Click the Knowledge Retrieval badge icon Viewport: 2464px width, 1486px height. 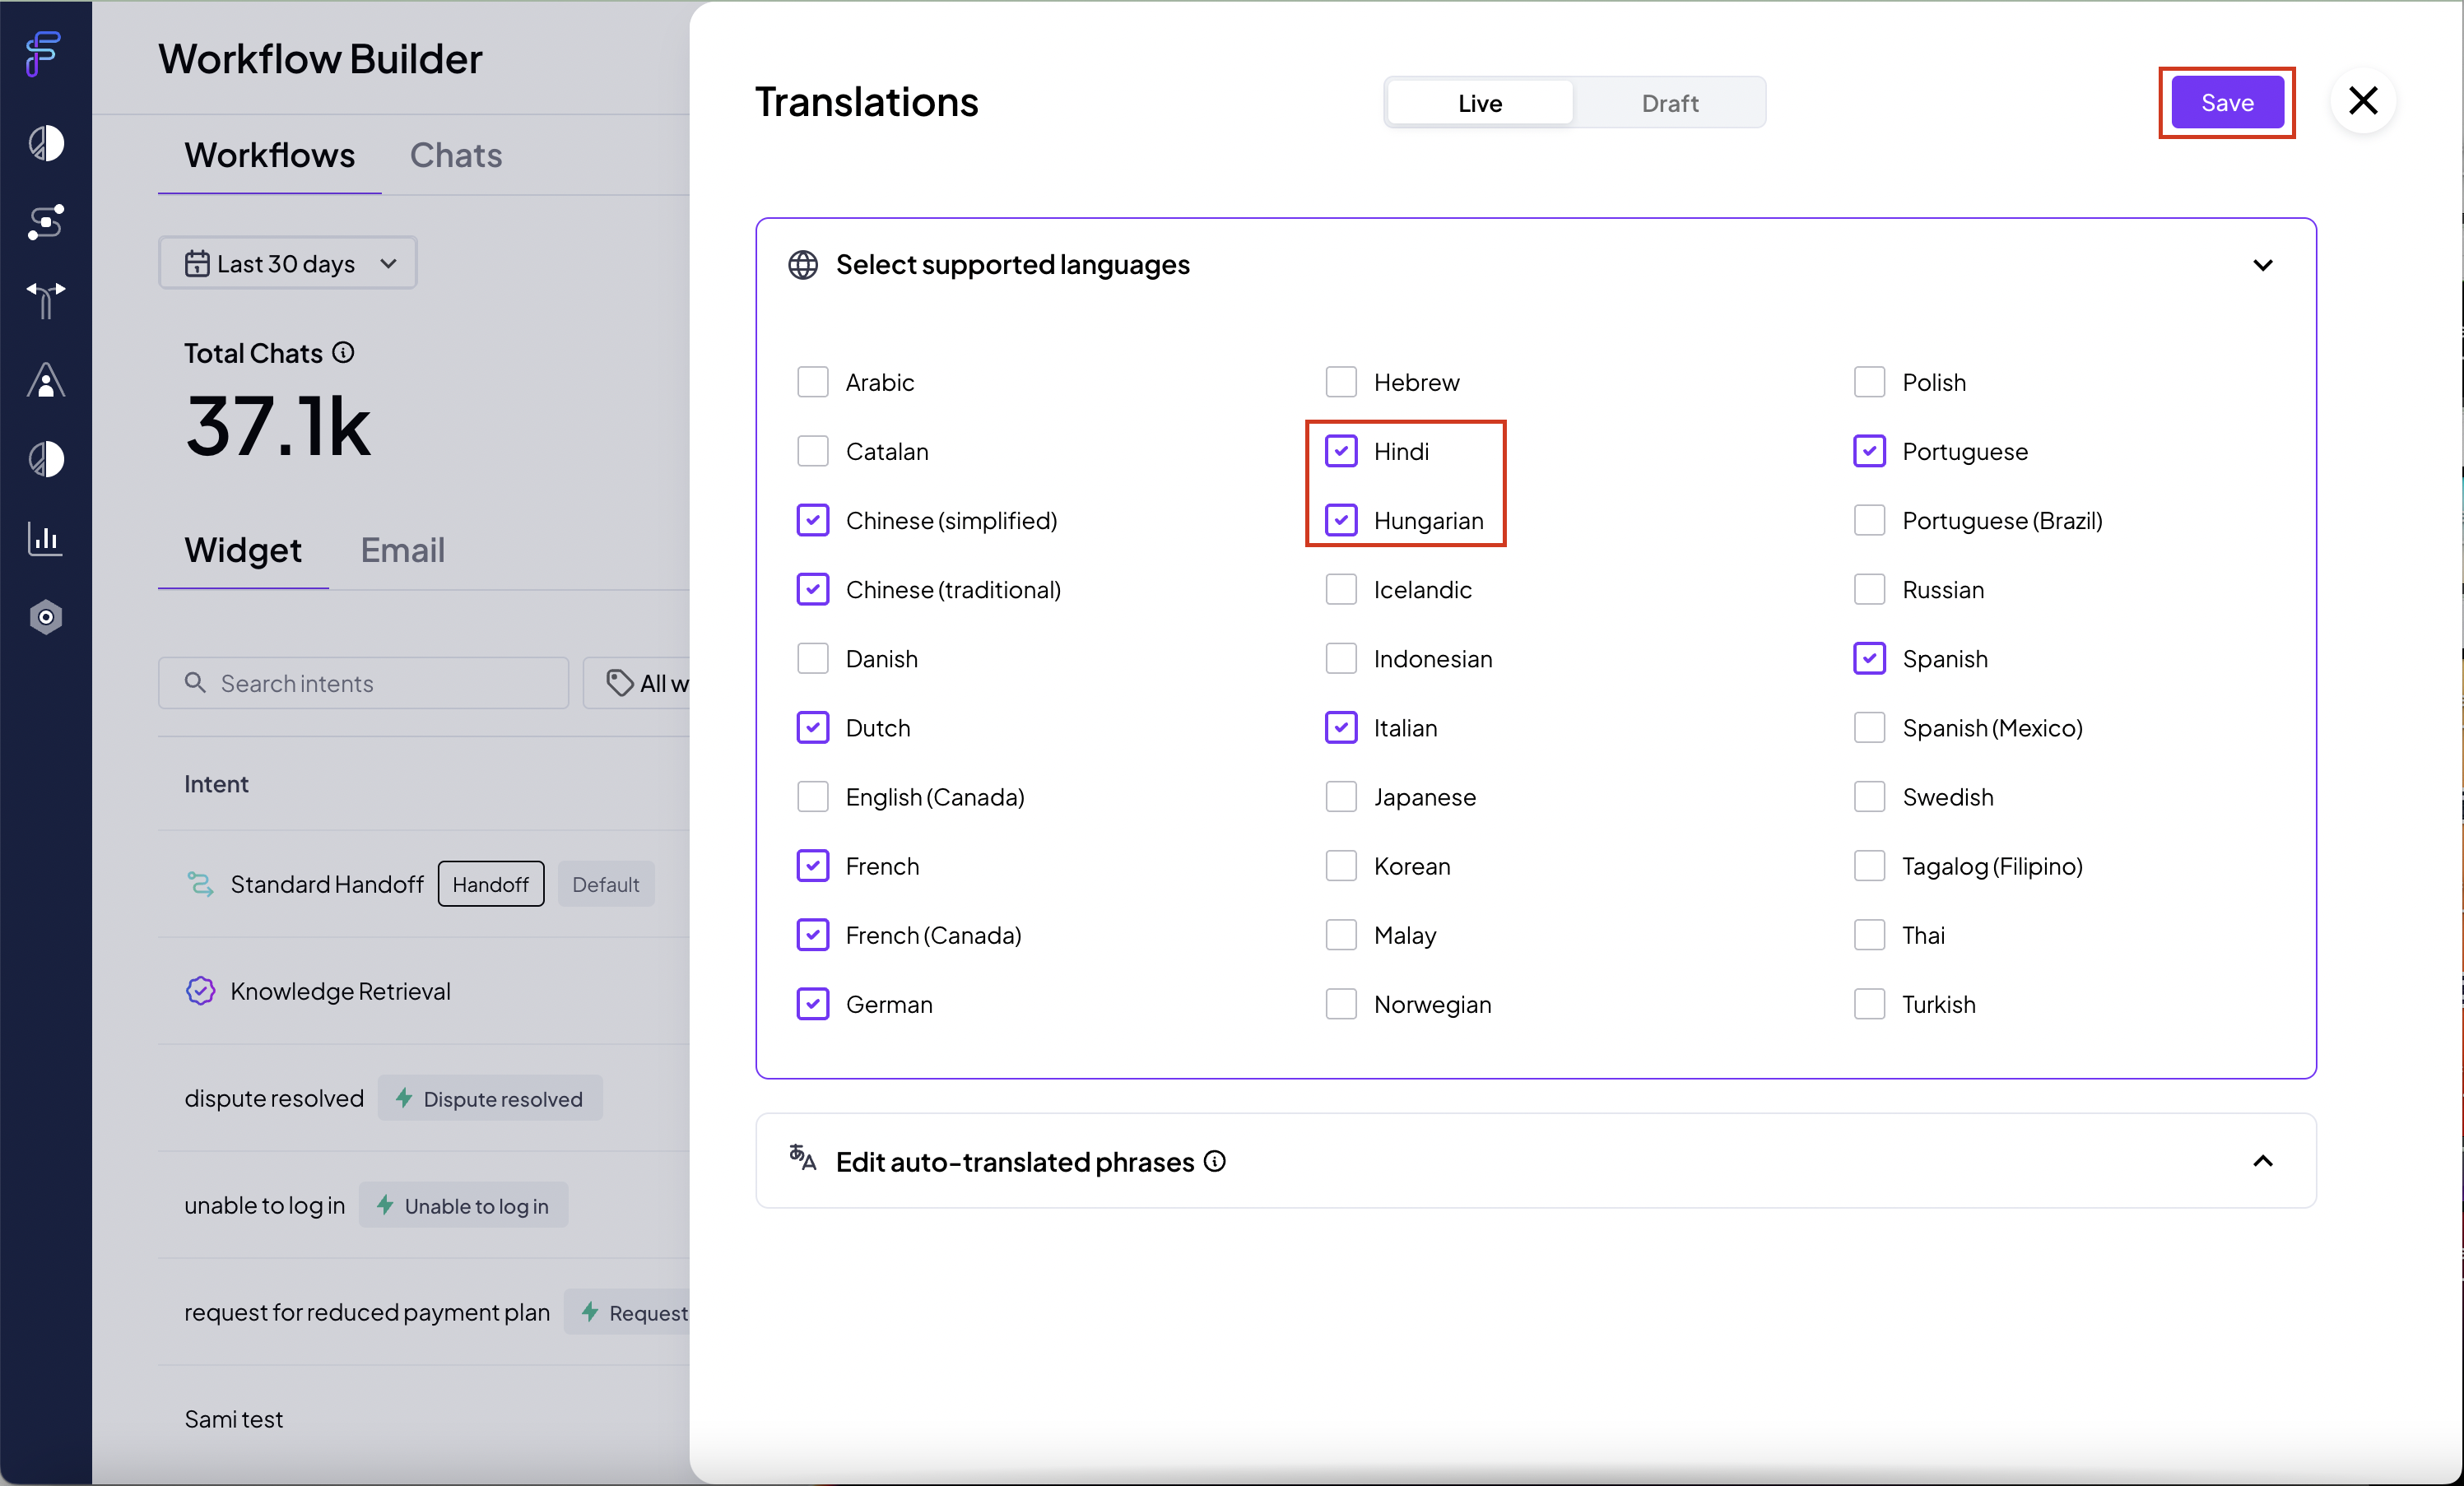tap(201, 991)
